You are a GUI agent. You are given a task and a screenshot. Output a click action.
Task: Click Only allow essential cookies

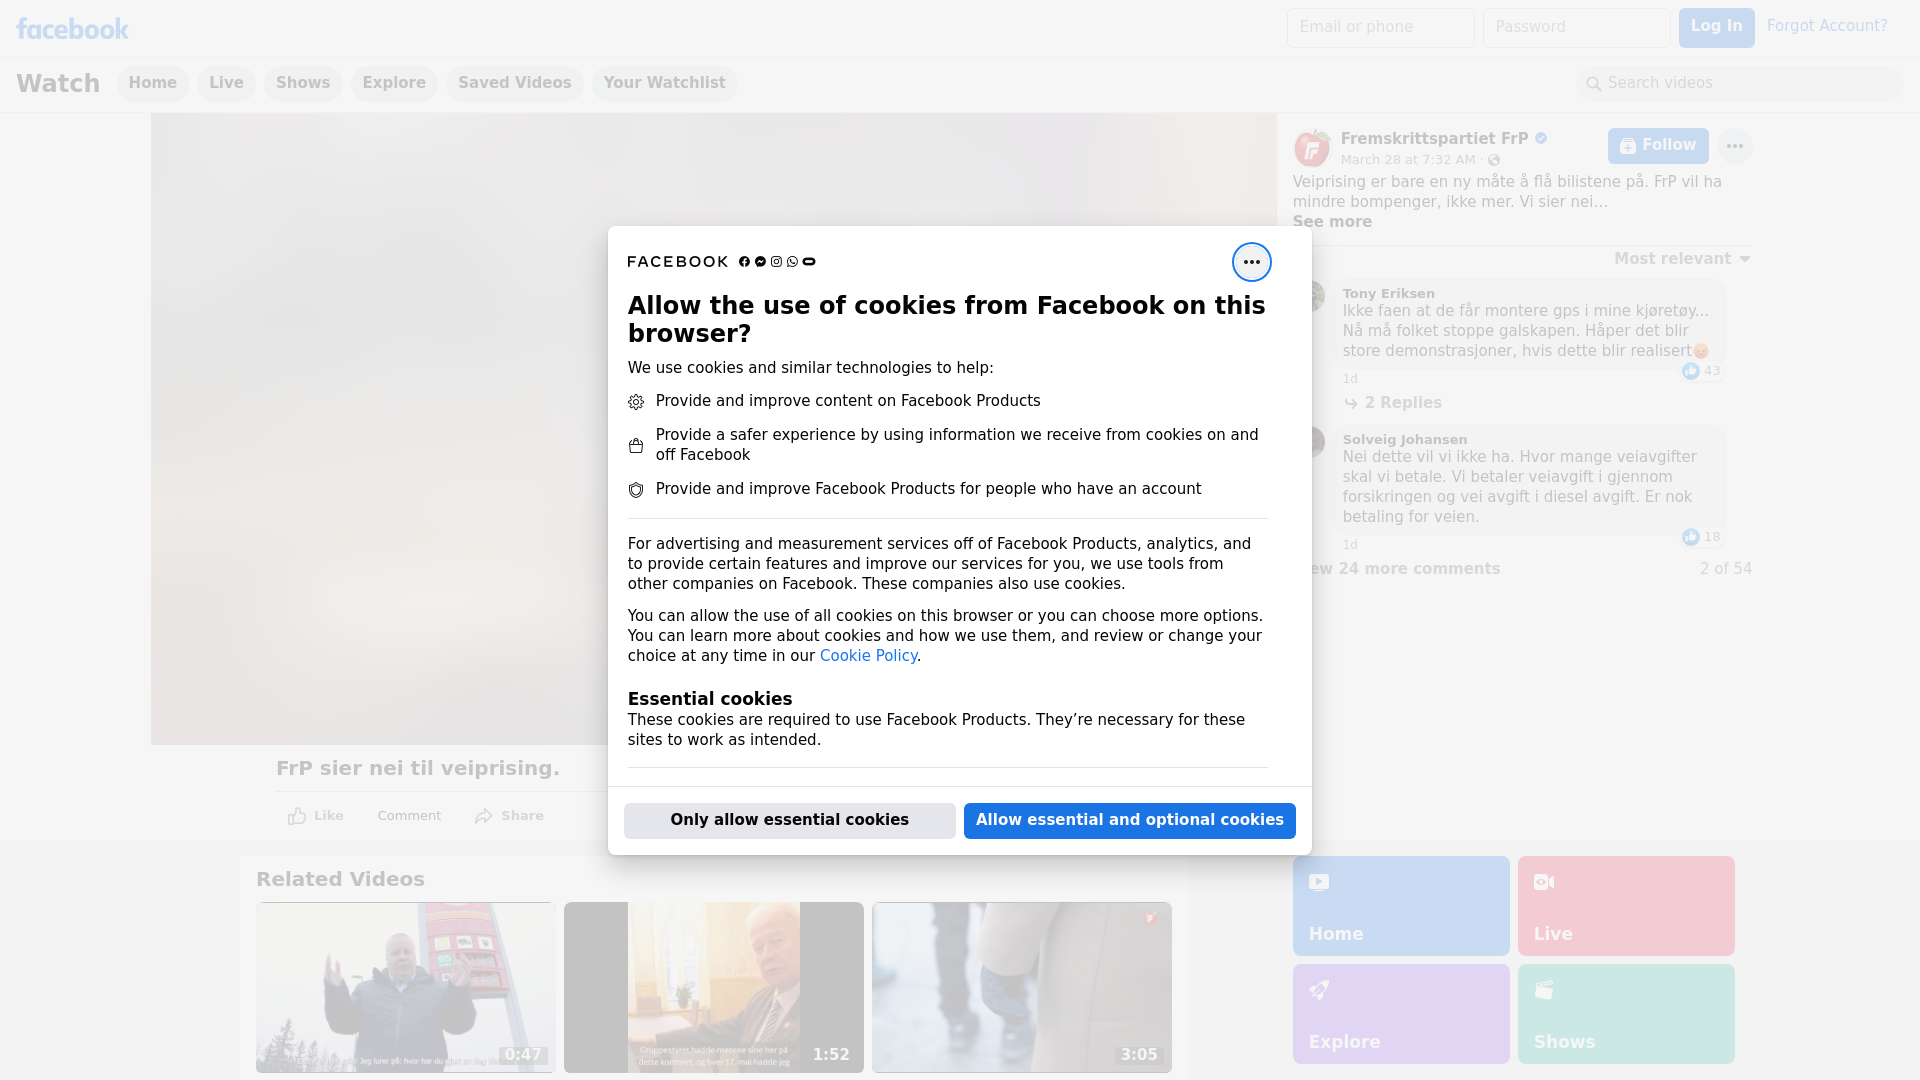click(x=789, y=821)
